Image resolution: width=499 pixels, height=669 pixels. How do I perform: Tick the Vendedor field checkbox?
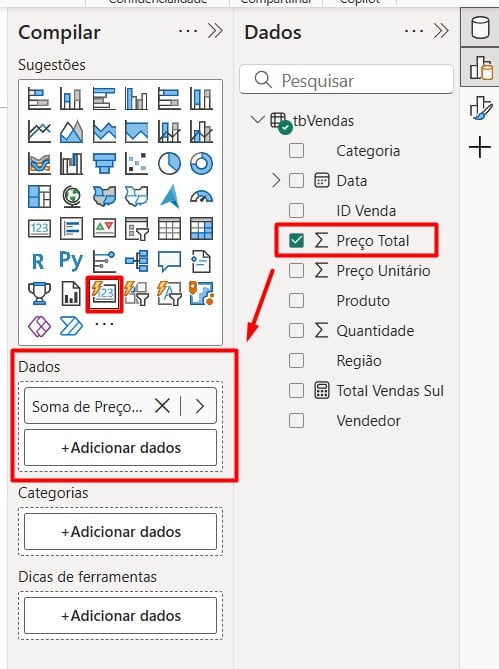coord(296,421)
